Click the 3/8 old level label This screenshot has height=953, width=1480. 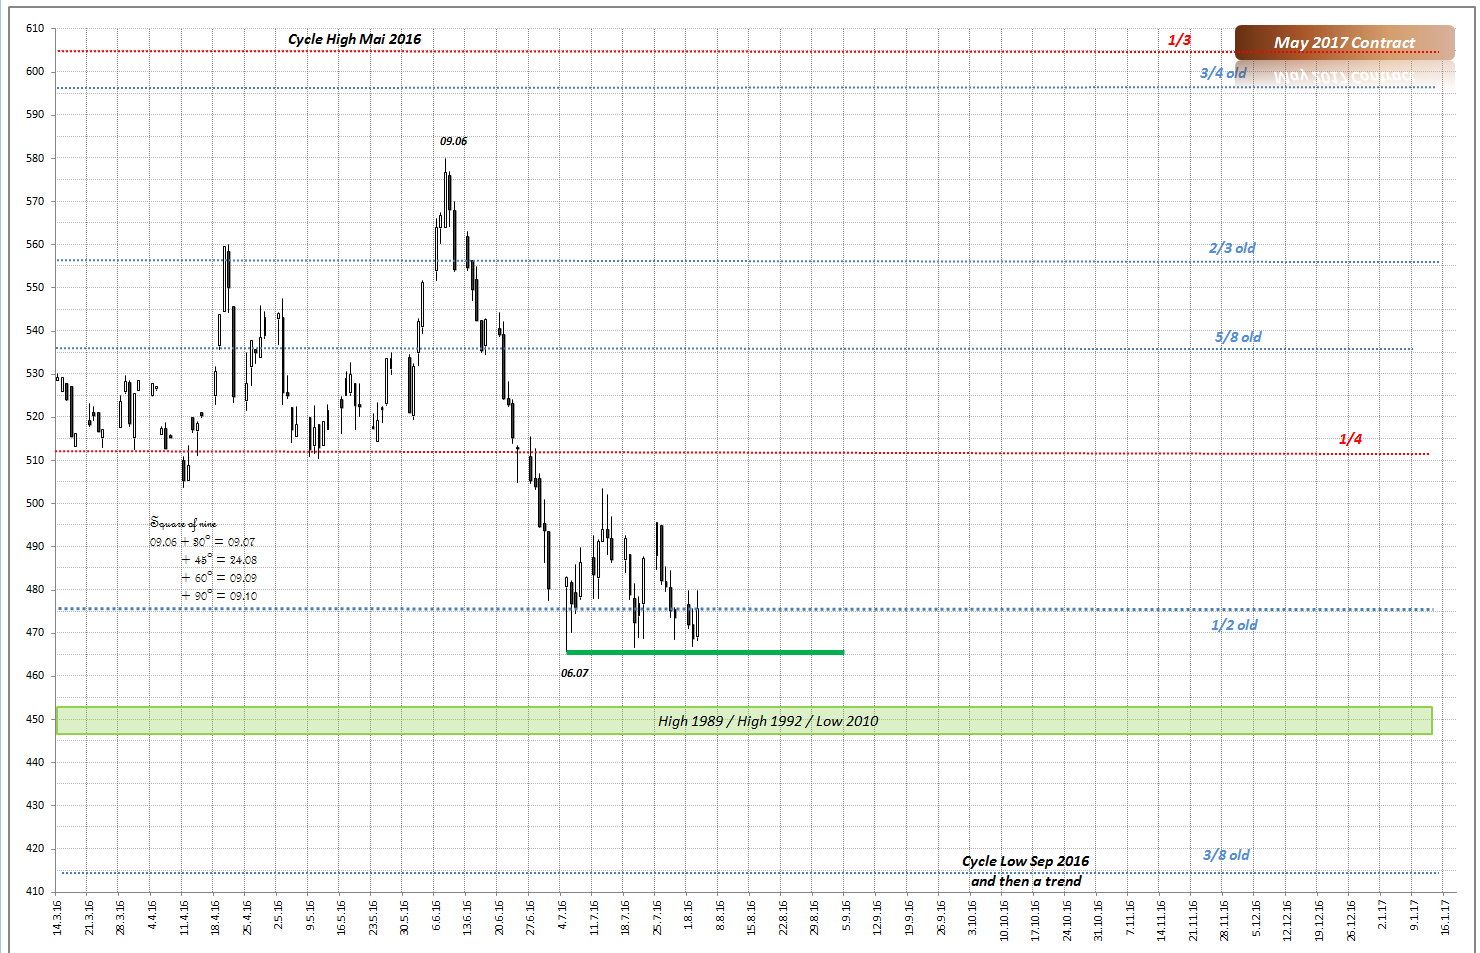(x=1225, y=855)
